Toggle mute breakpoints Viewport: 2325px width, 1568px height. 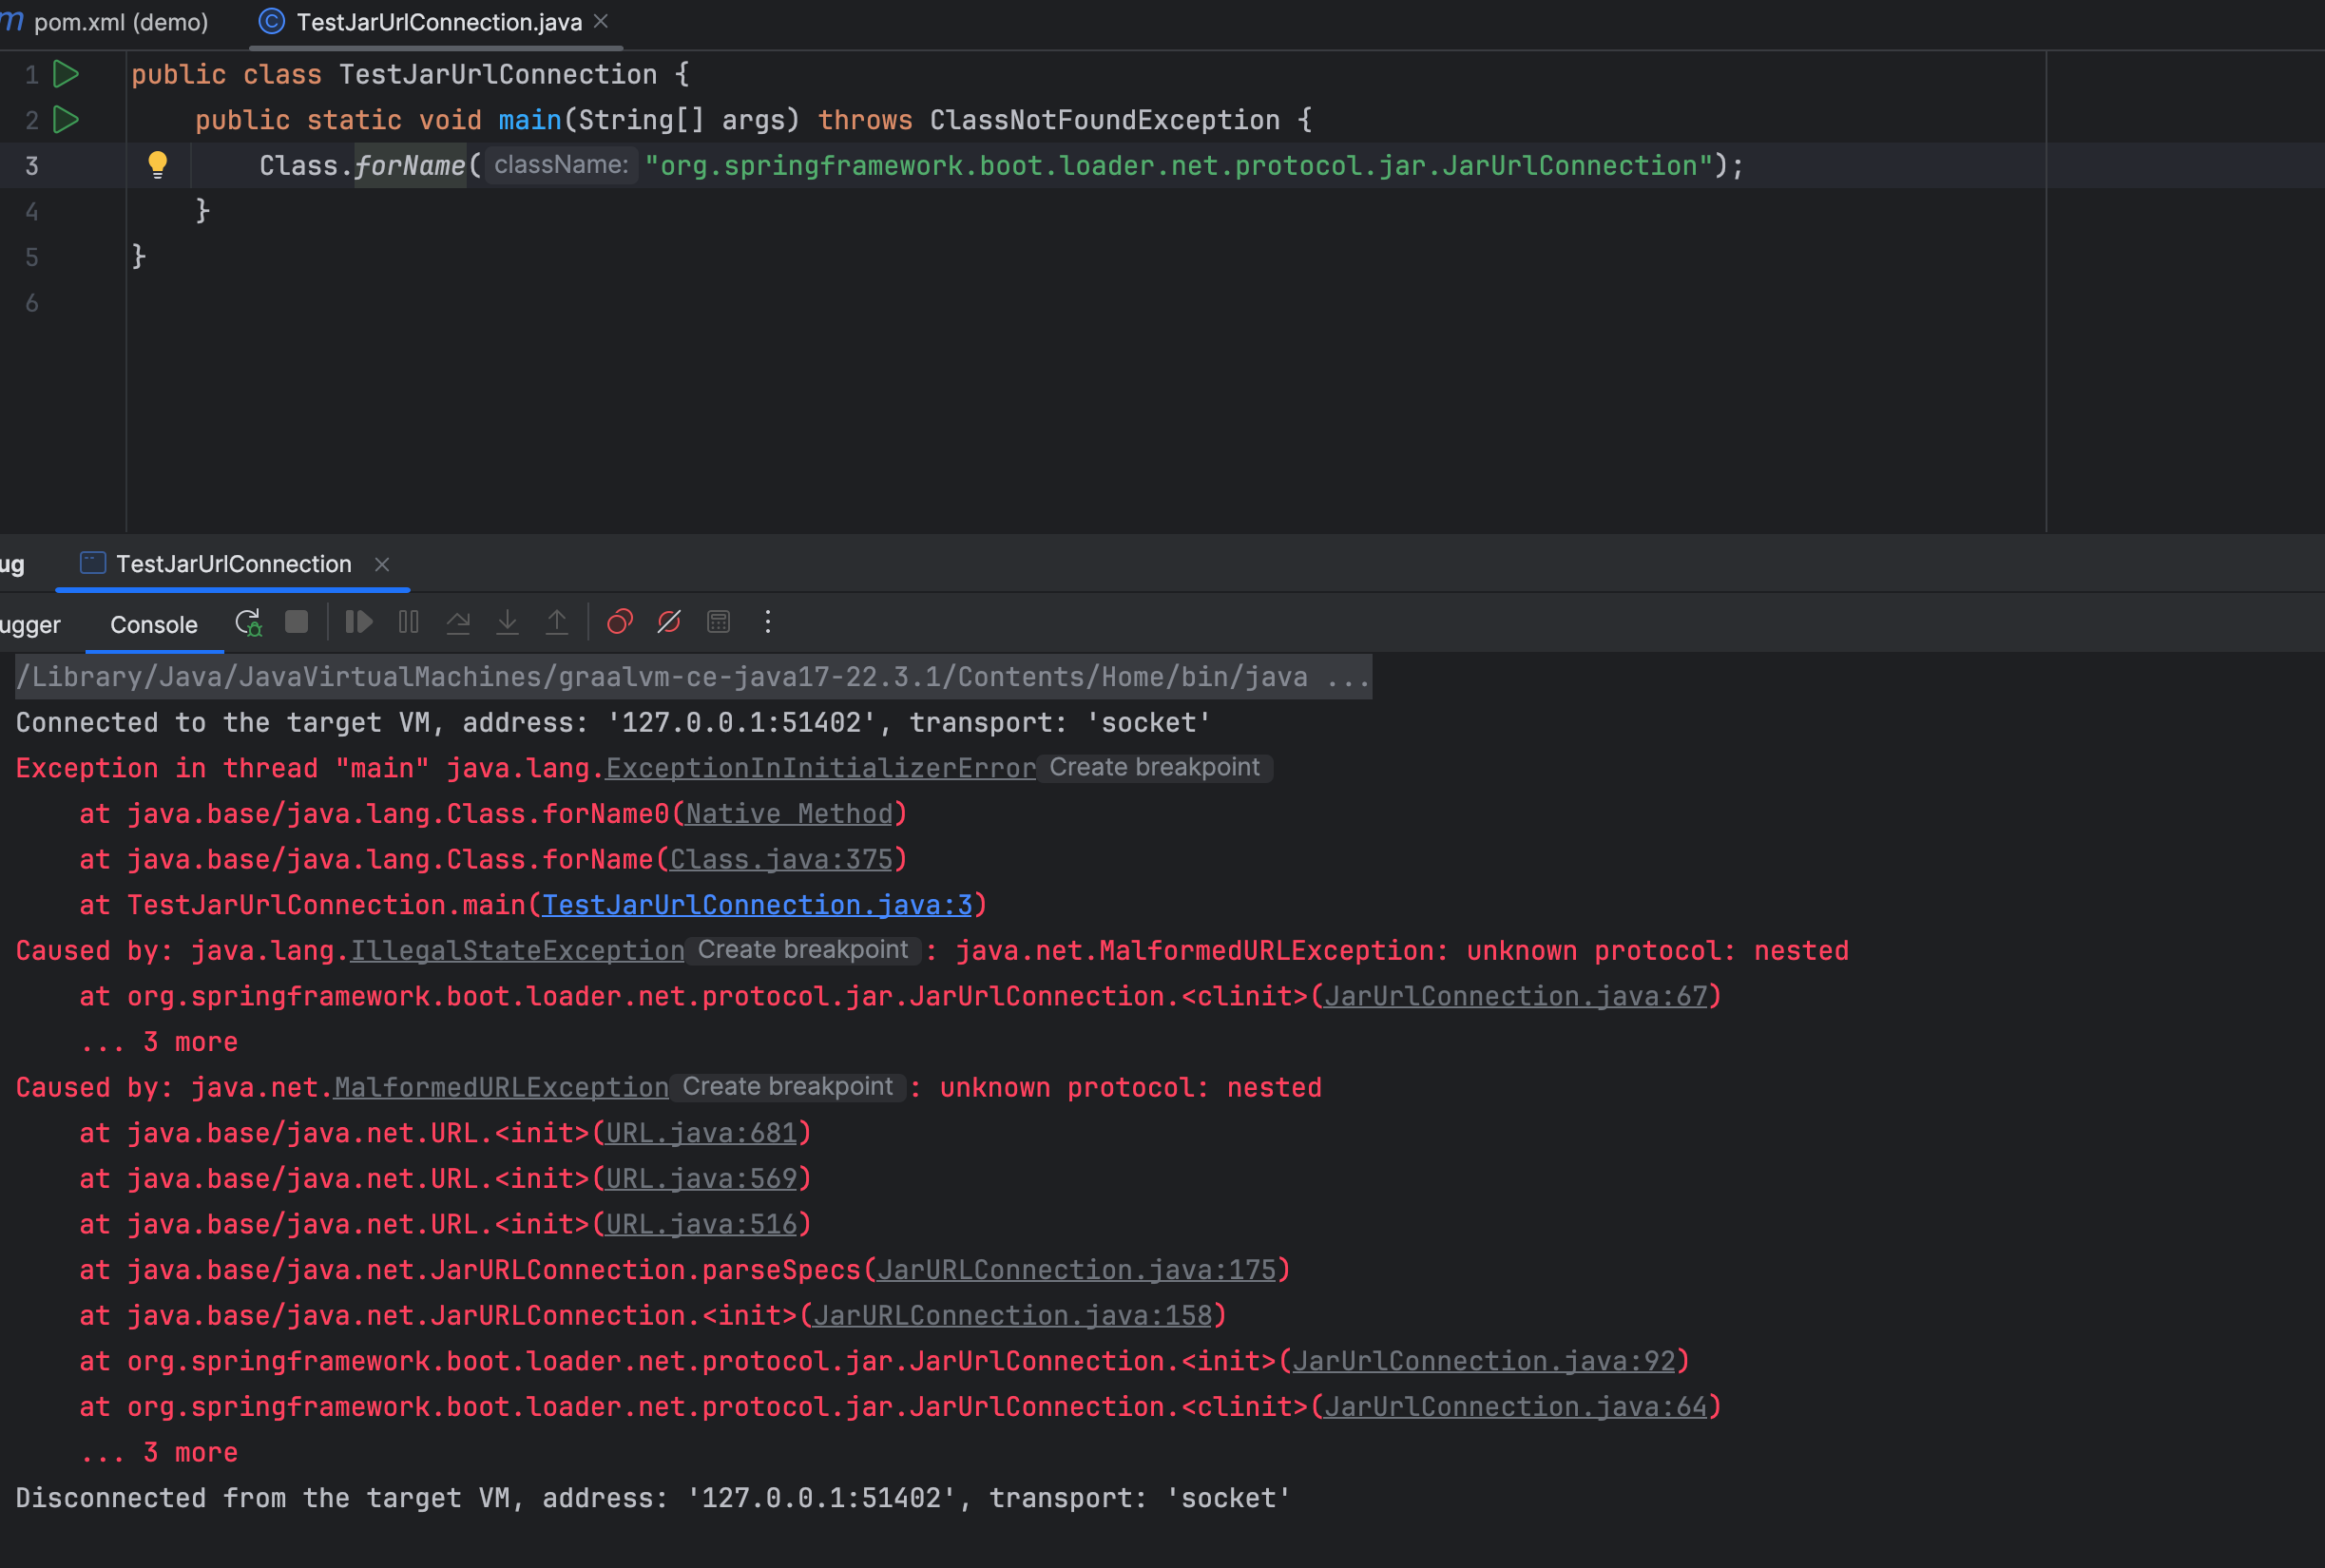click(667, 622)
